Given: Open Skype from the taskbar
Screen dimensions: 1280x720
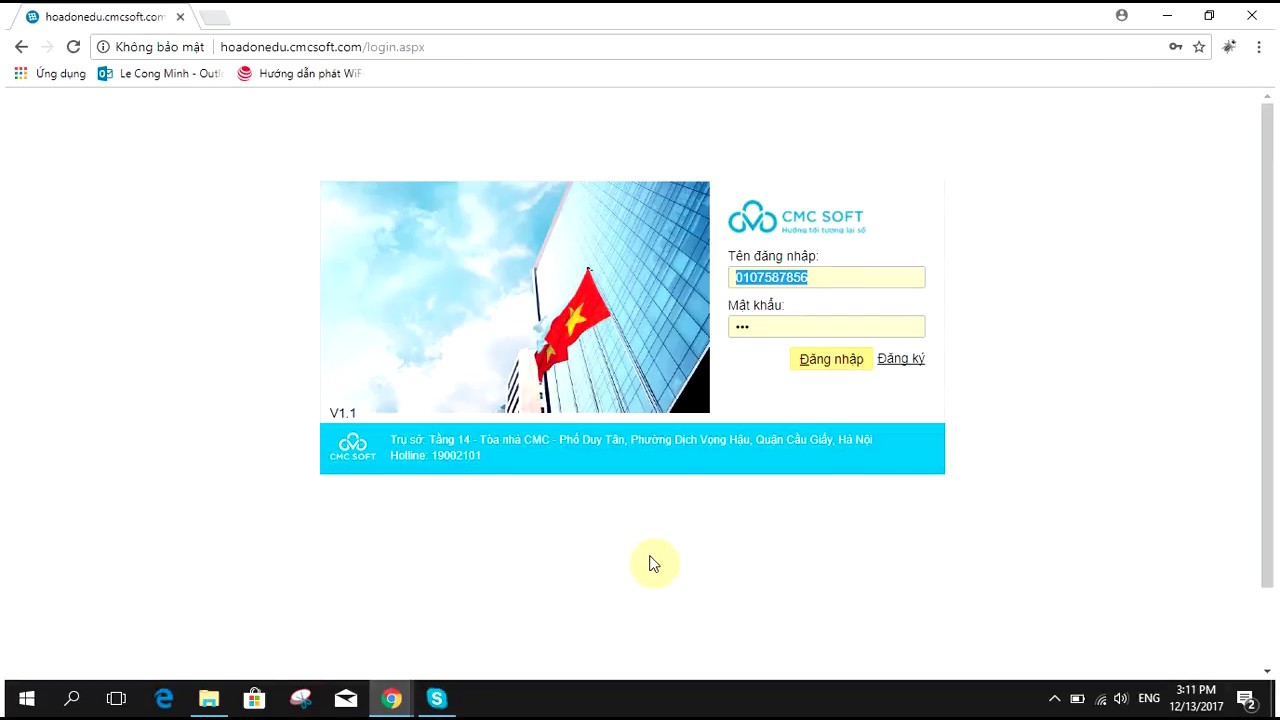Looking at the screenshot, I should pos(437,699).
